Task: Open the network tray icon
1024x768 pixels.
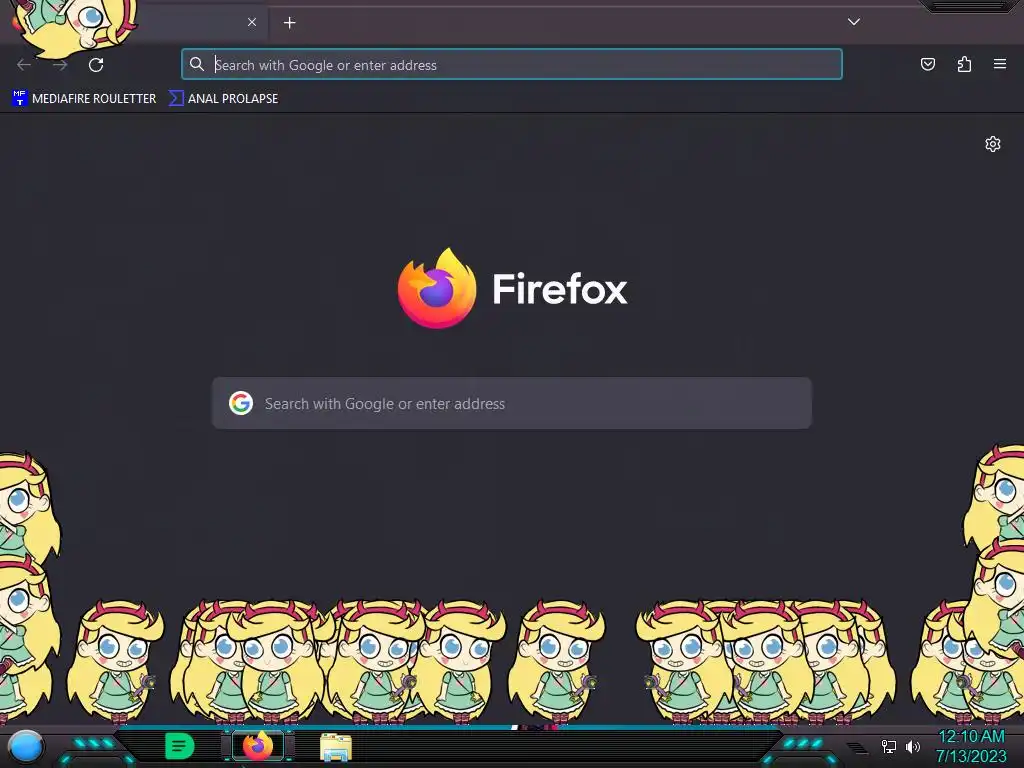Action: pyautogui.click(x=889, y=746)
